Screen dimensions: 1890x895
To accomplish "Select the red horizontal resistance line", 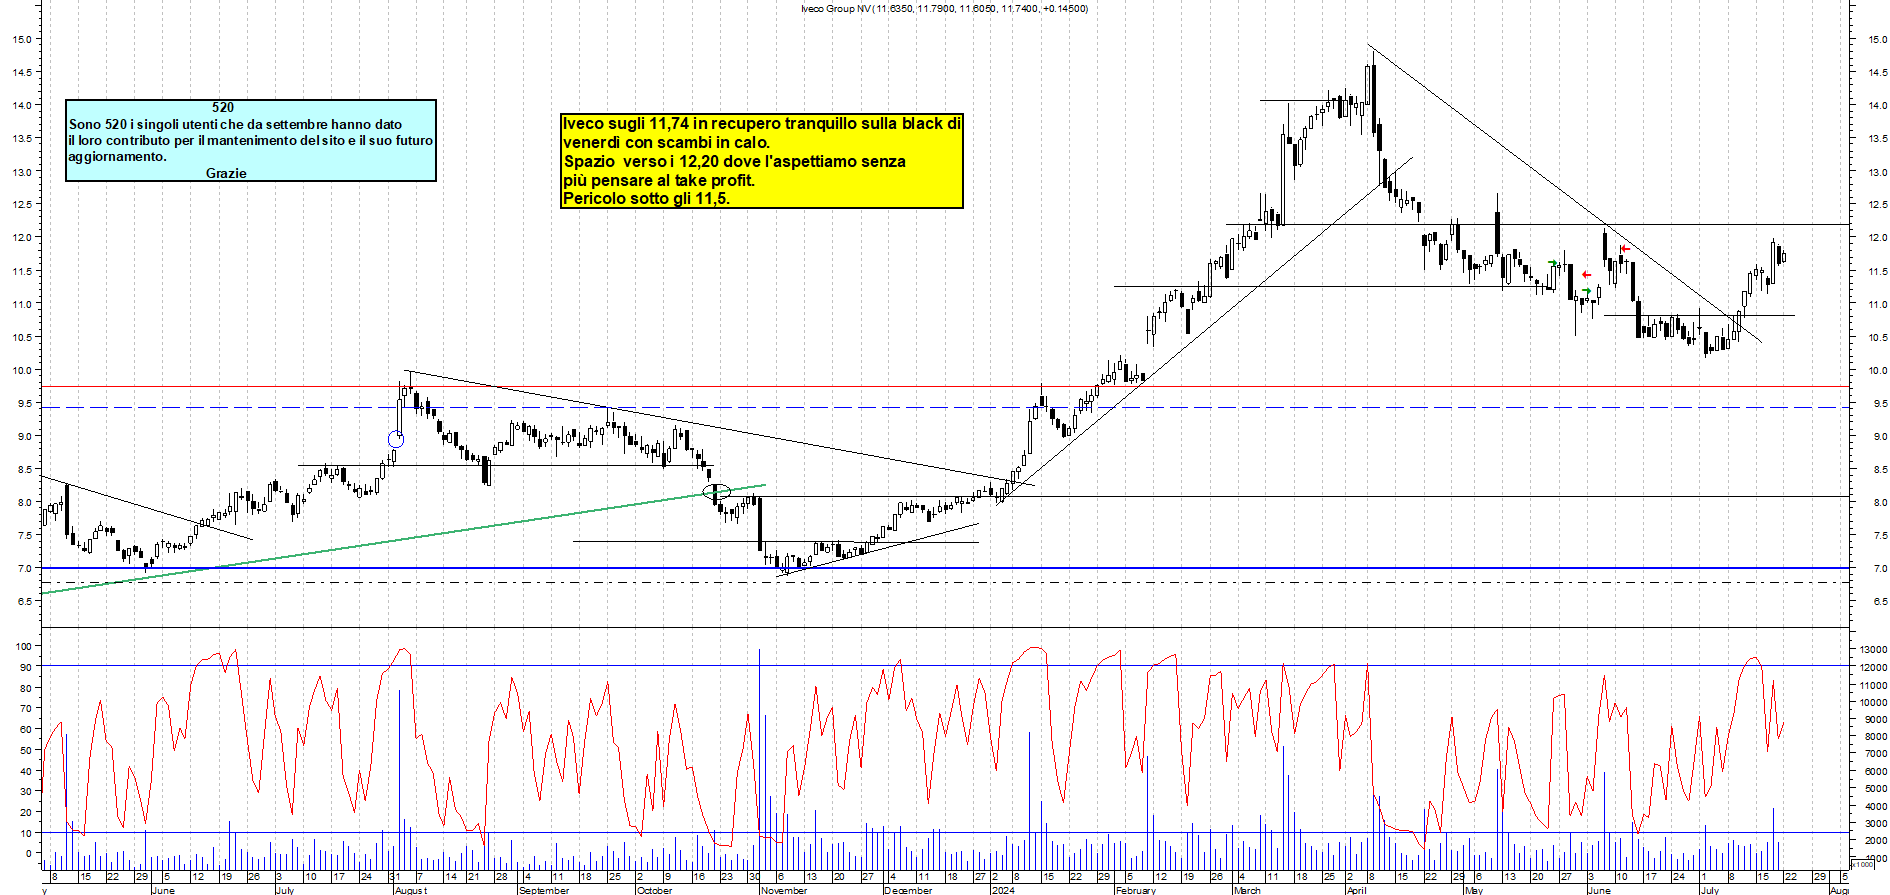I will (x=945, y=386).
